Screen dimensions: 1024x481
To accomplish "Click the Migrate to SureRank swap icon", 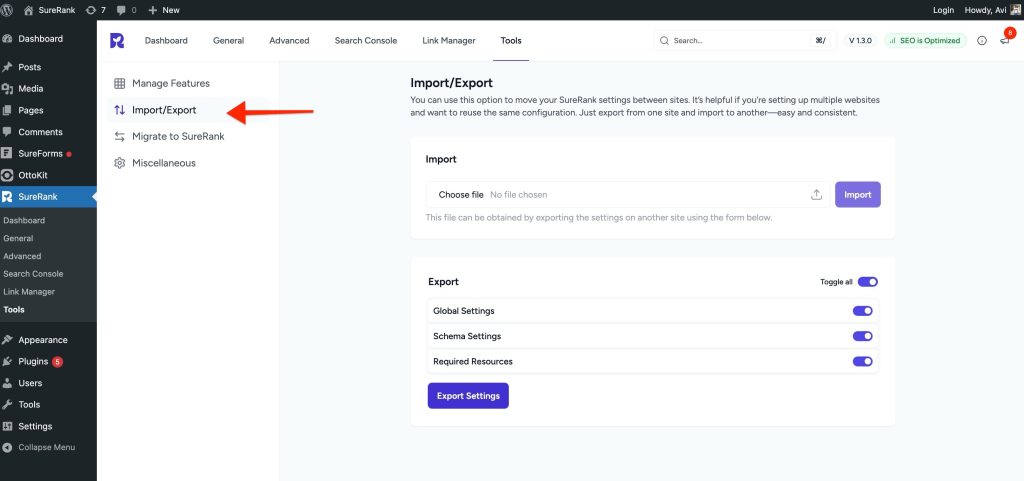I will point(120,136).
